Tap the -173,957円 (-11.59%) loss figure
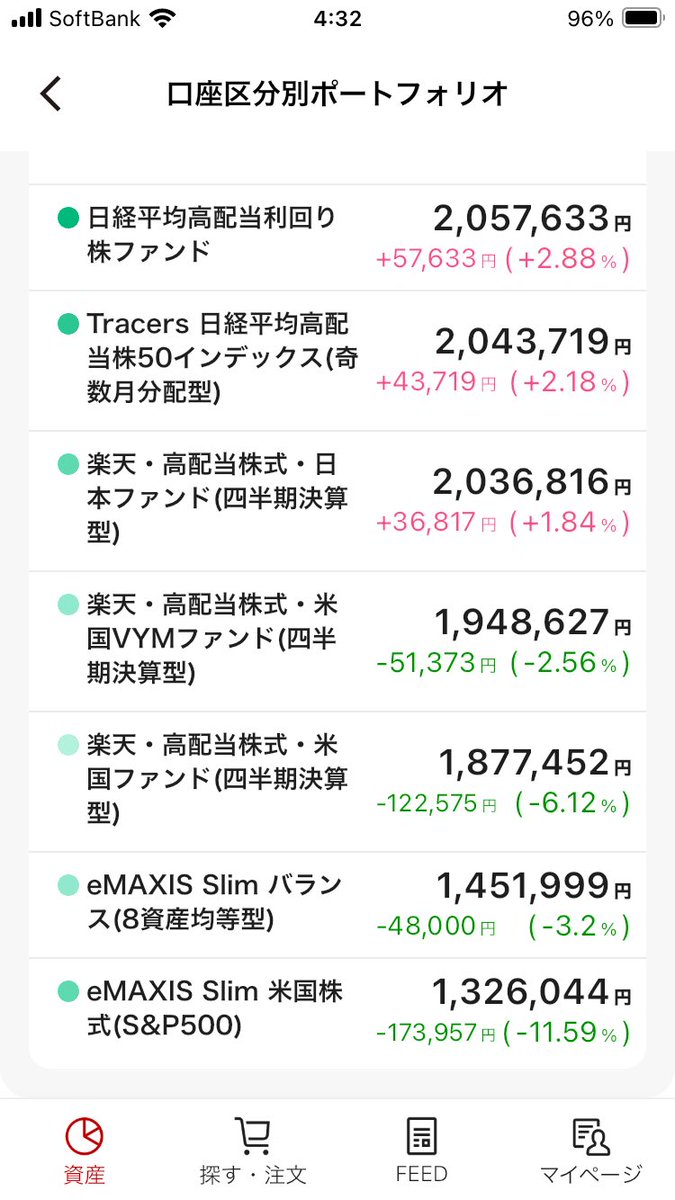Image resolution: width=675 pixels, height=1200 pixels. click(x=502, y=1031)
